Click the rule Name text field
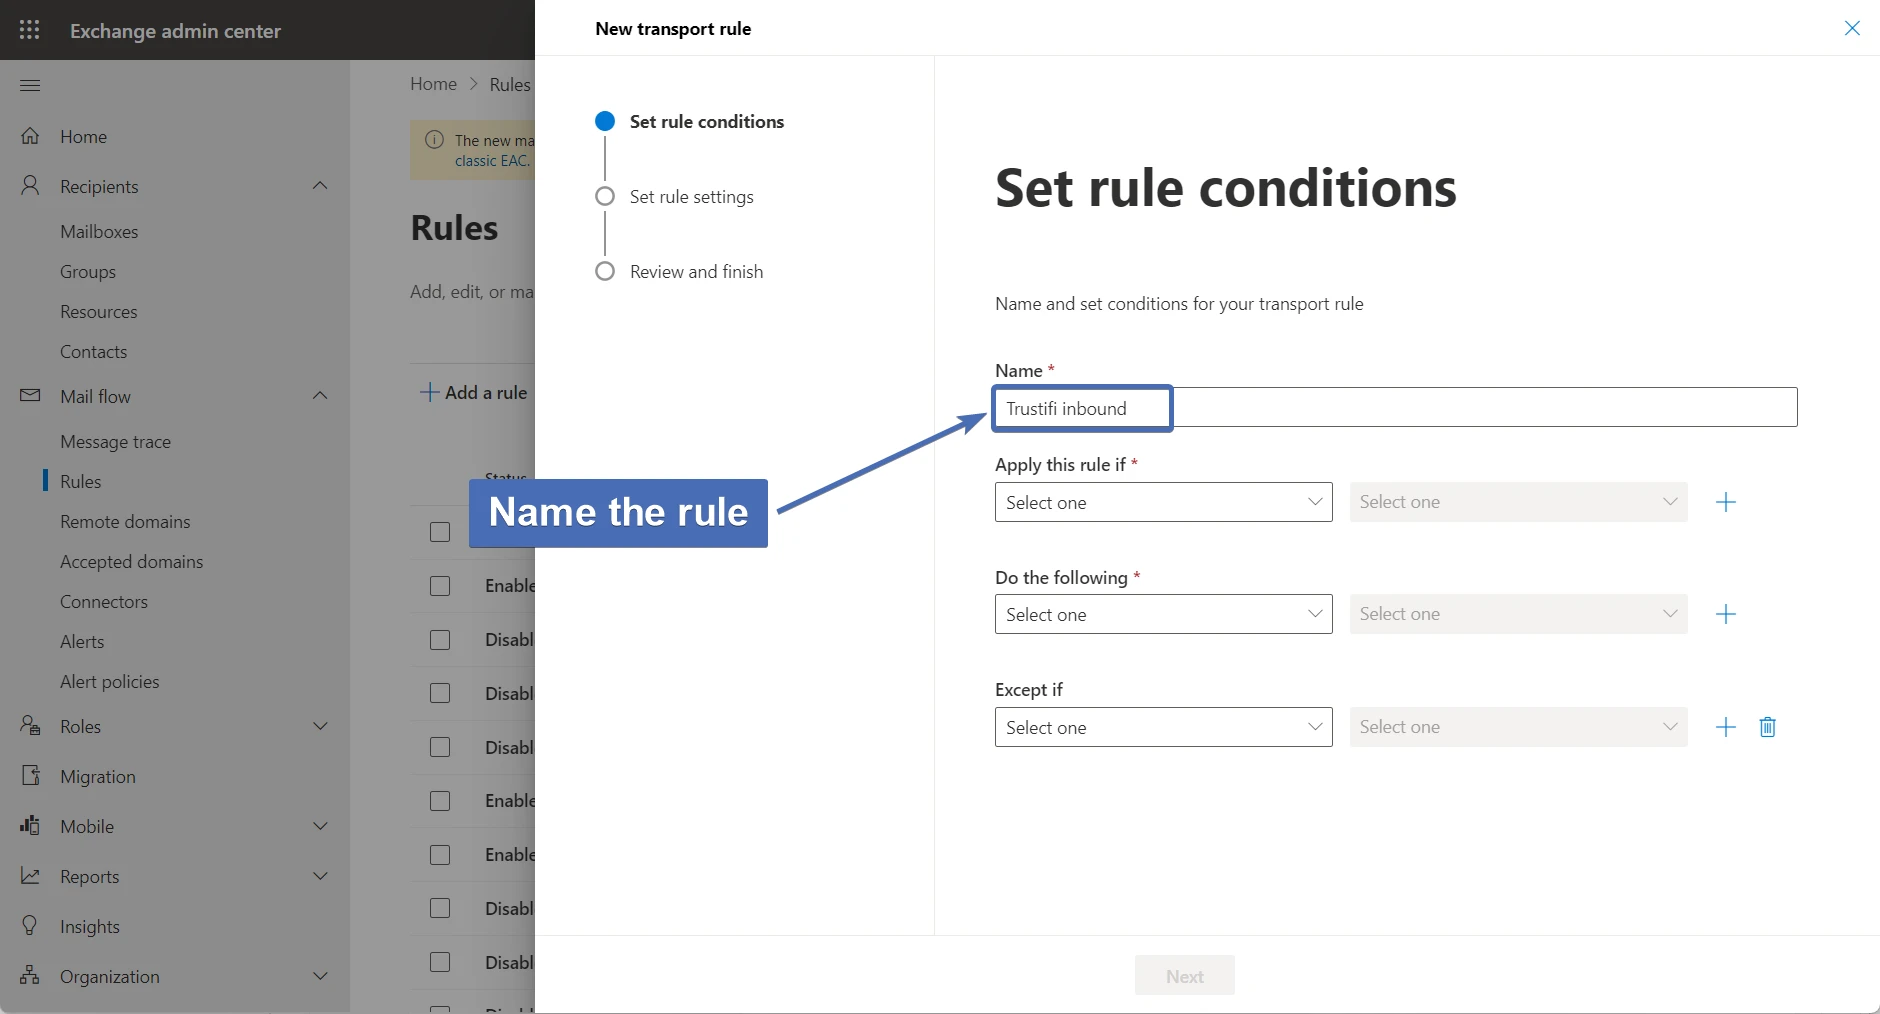 click(x=1395, y=408)
